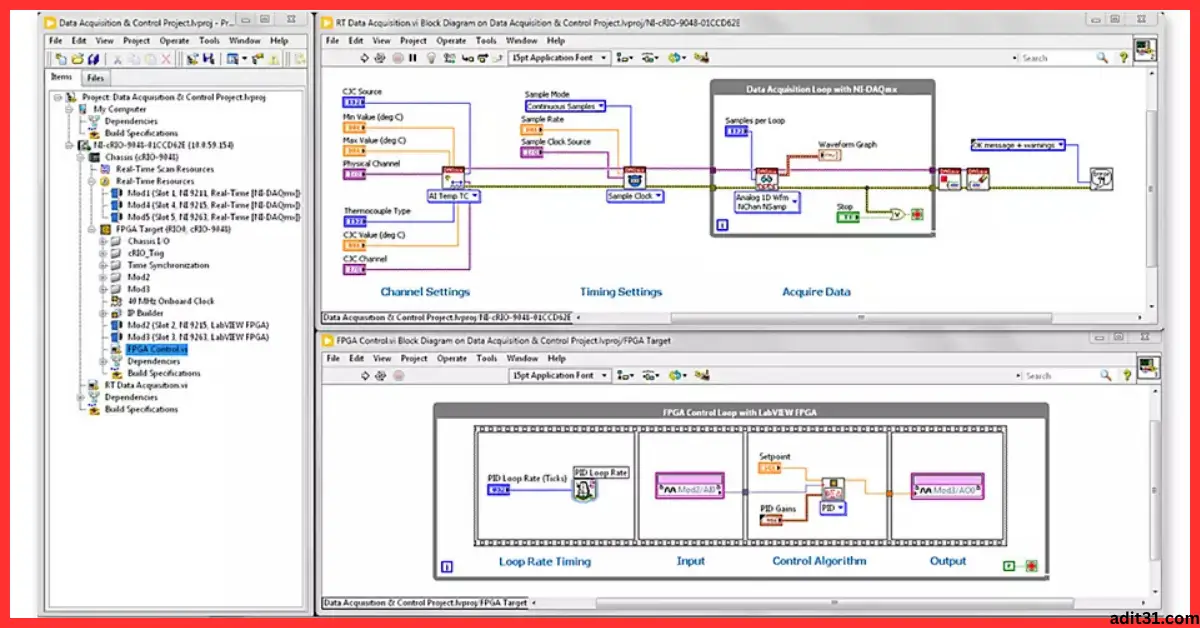Click Save All icon in Project Explorer toolbar
The image size is (1200, 628).
93,59
